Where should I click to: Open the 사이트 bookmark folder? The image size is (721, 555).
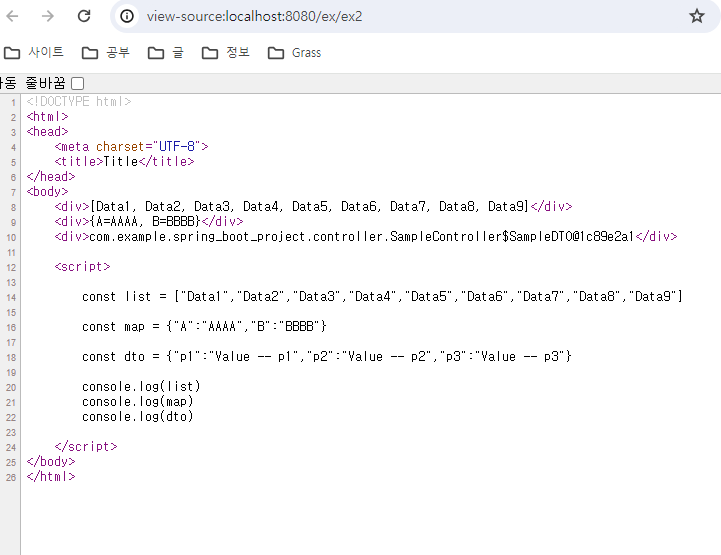34,52
